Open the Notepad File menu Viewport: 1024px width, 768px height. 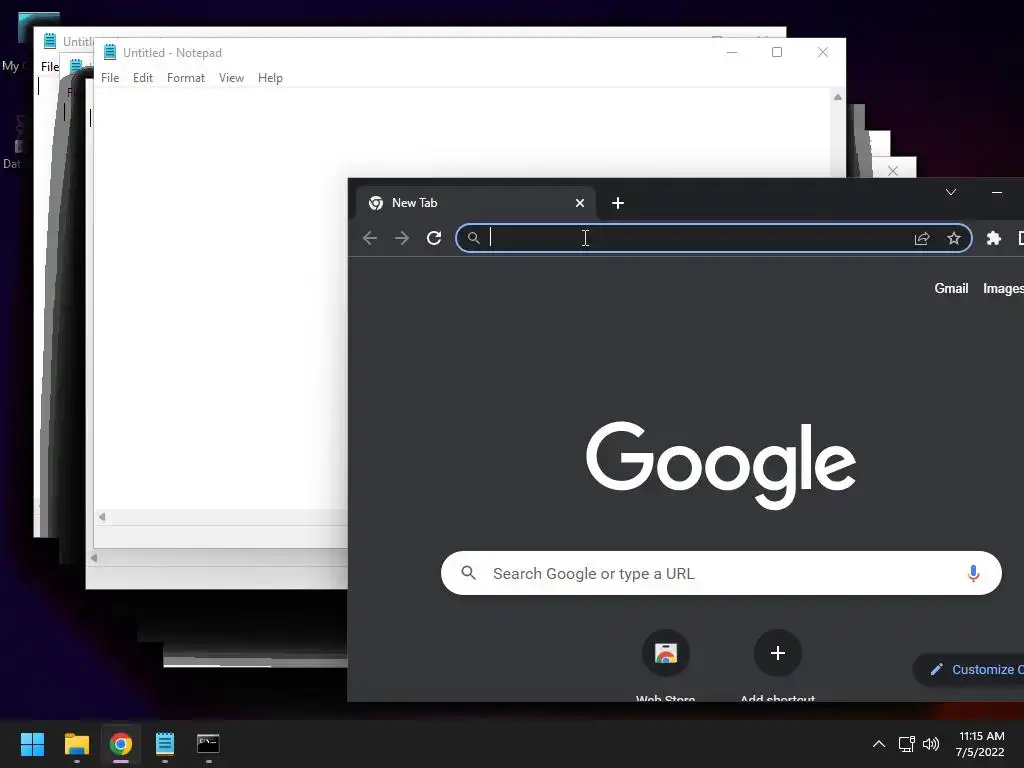click(x=110, y=78)
